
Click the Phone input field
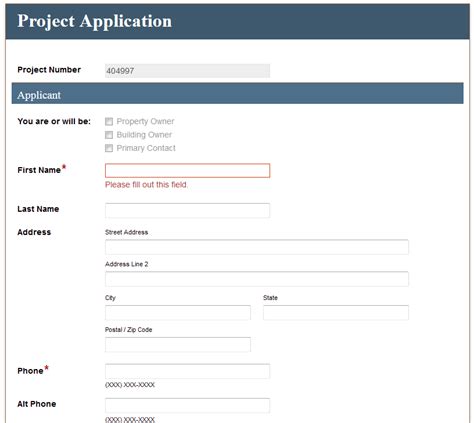point(187,371)
